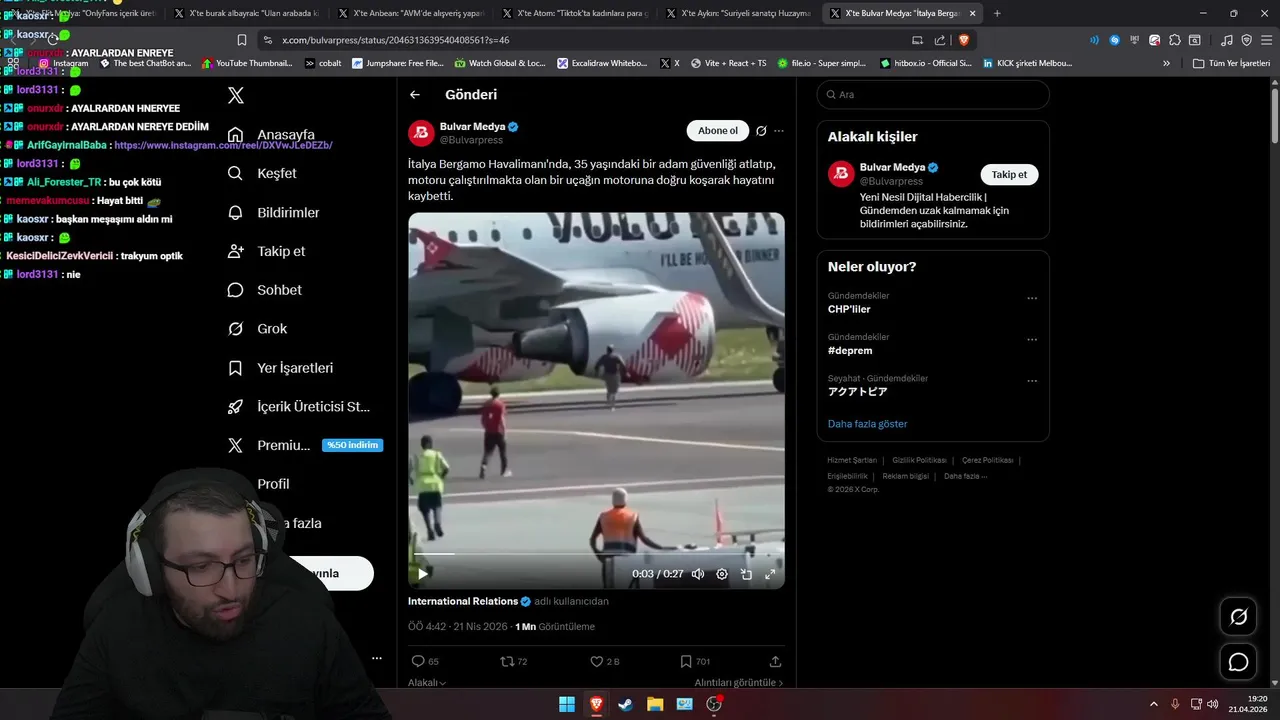Click Takip et for Bulvar Medya
This screenshot has width=1280, height=720.
(1009, 174)
